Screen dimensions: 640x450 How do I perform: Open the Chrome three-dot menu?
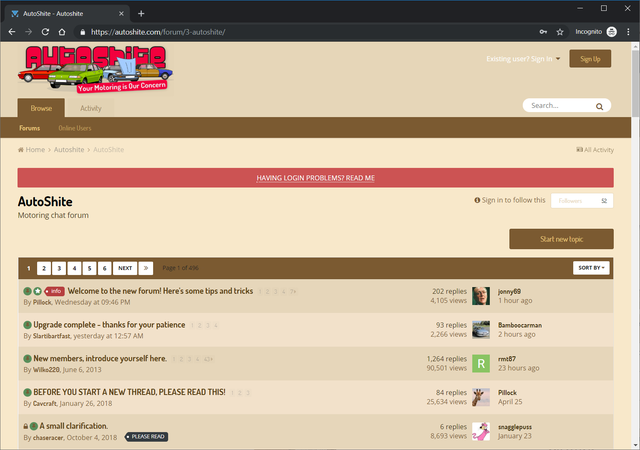click(x=628, y=32)
